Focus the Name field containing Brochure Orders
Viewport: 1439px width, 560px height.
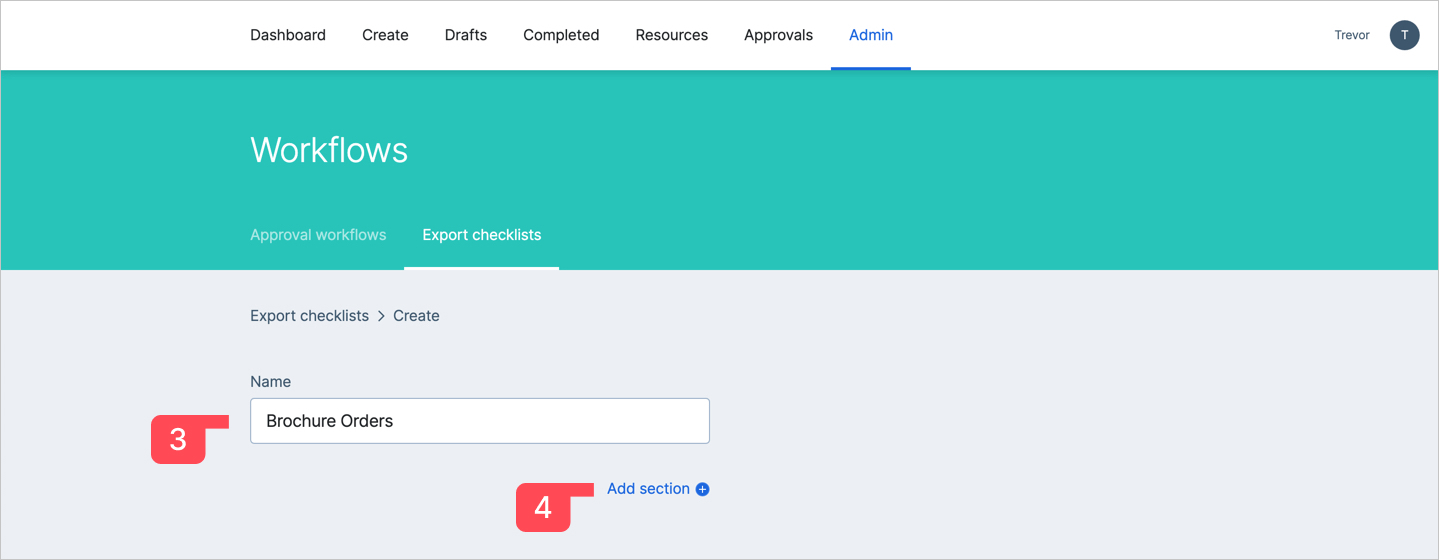[480, 421]
